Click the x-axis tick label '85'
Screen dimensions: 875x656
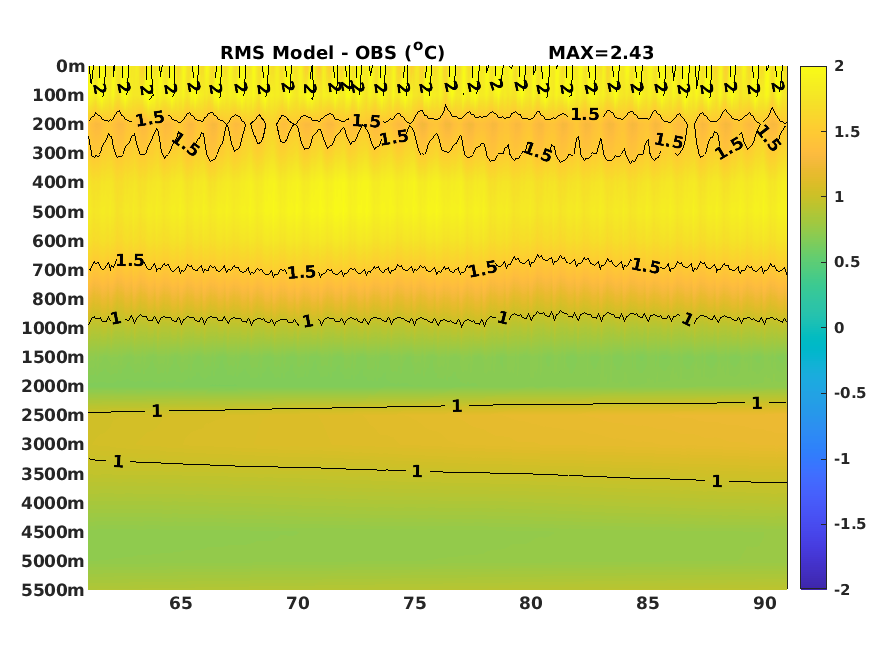point(648,604)
